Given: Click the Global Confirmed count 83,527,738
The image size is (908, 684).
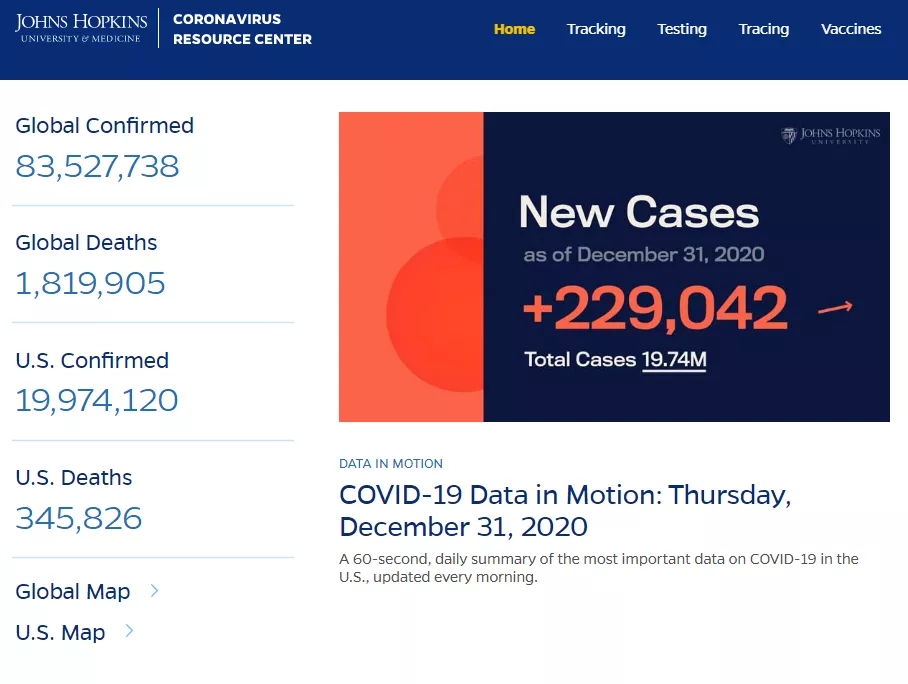Looking at the screenshot, I should coord(97,166).
